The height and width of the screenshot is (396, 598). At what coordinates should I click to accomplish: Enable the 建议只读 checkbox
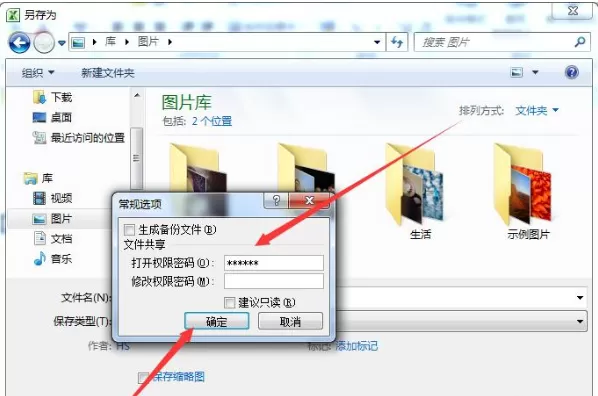(230, 303)
